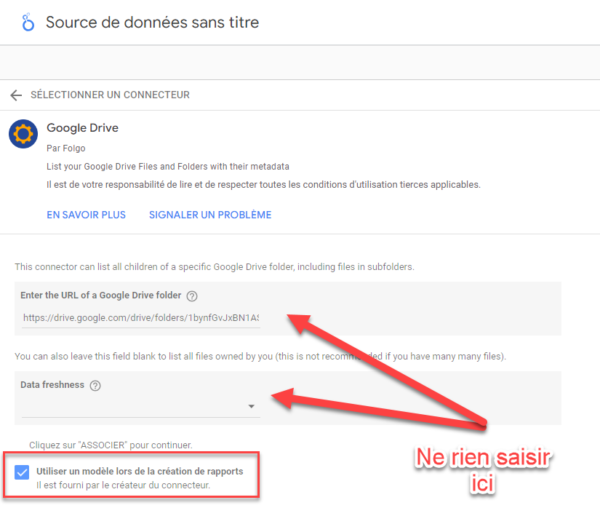The height and width of the screenshot is (508, 600).
Task: Open help icon next to Data freshness
Action: [x=95, y=386]
